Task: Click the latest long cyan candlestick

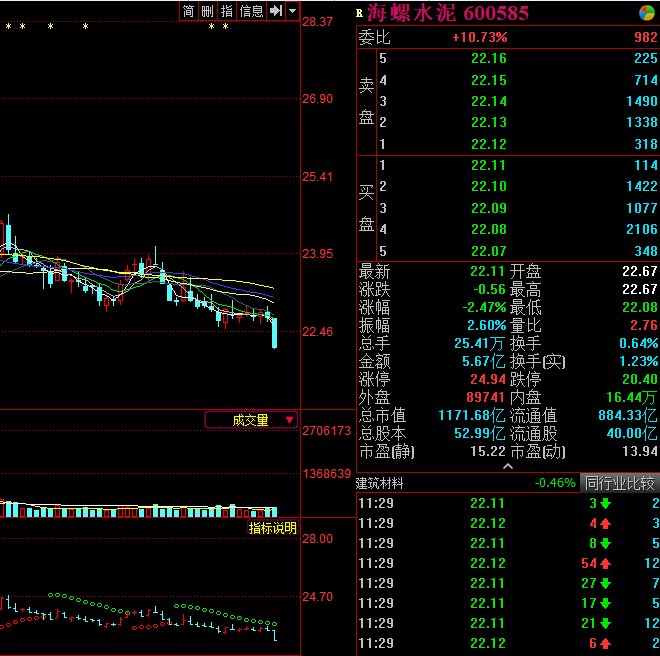Action: pyautogui.click(x=275, y=333)
